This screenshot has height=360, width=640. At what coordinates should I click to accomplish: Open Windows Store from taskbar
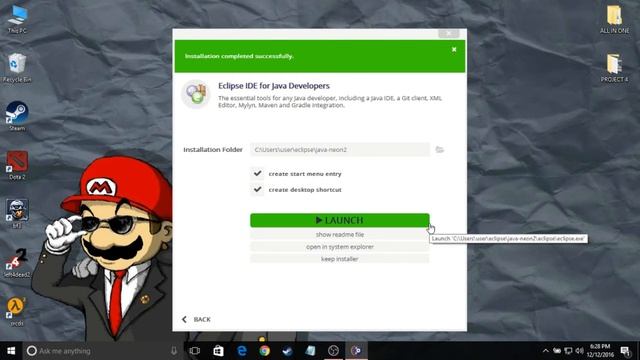[218, 351]
